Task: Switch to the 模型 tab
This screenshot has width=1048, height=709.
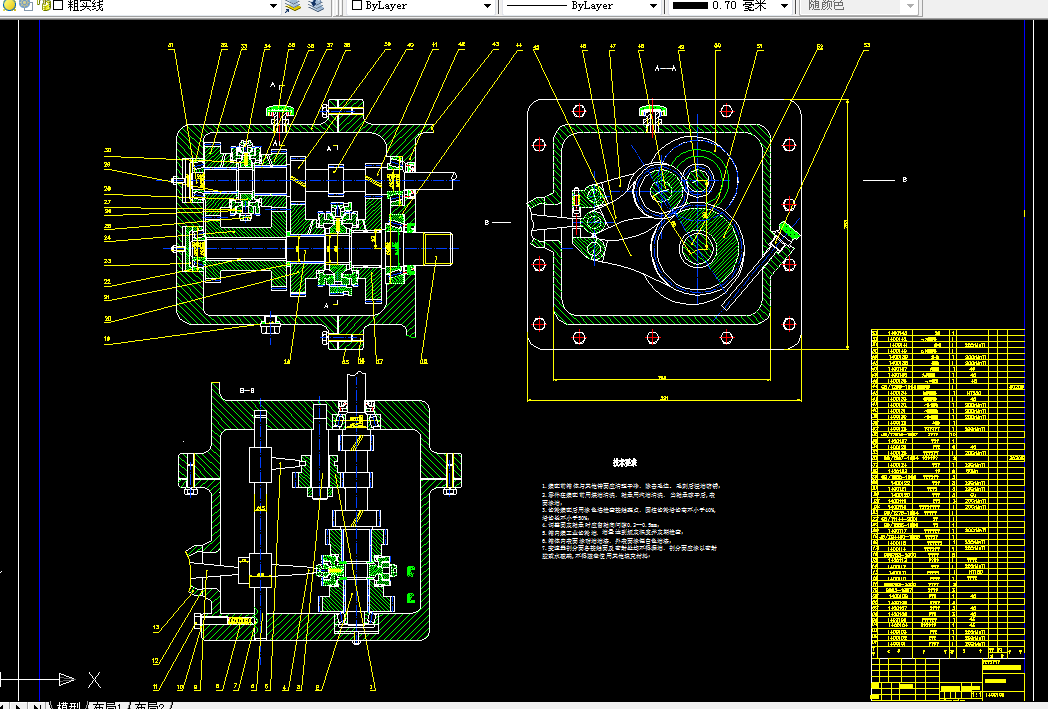Action: tap(68, 705)
